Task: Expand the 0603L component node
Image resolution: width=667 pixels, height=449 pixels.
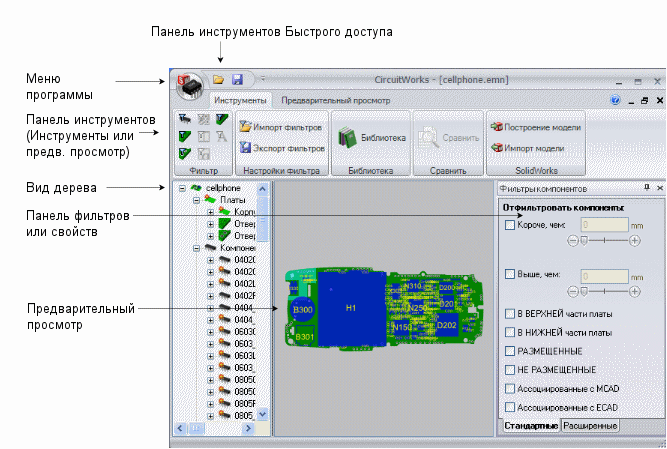Action: pyautogui.click(x=211, y=355)
